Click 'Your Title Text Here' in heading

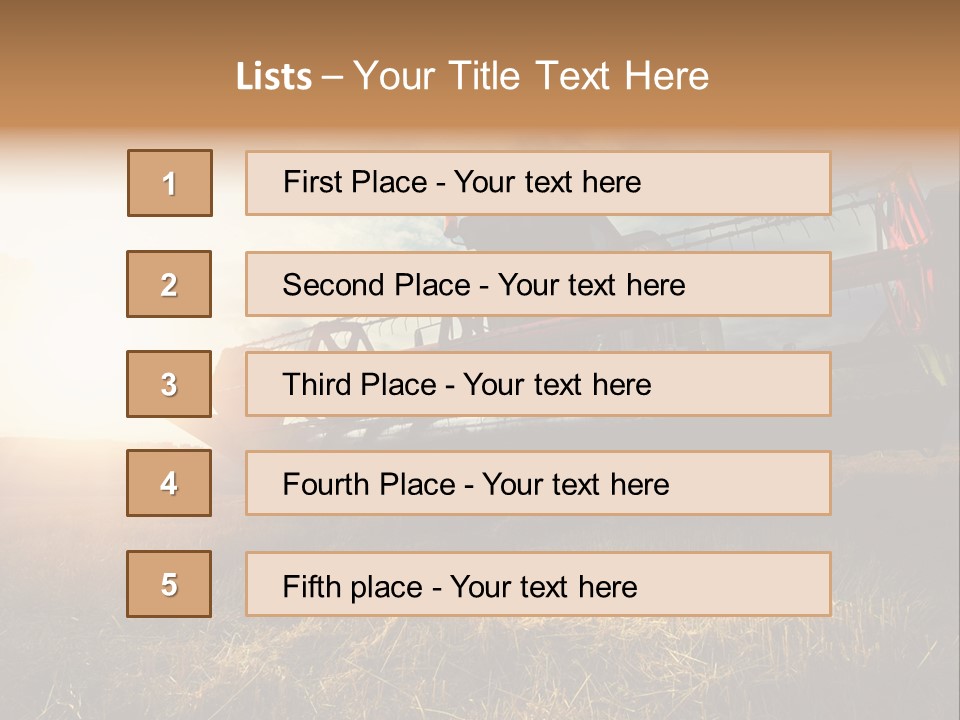531,76
